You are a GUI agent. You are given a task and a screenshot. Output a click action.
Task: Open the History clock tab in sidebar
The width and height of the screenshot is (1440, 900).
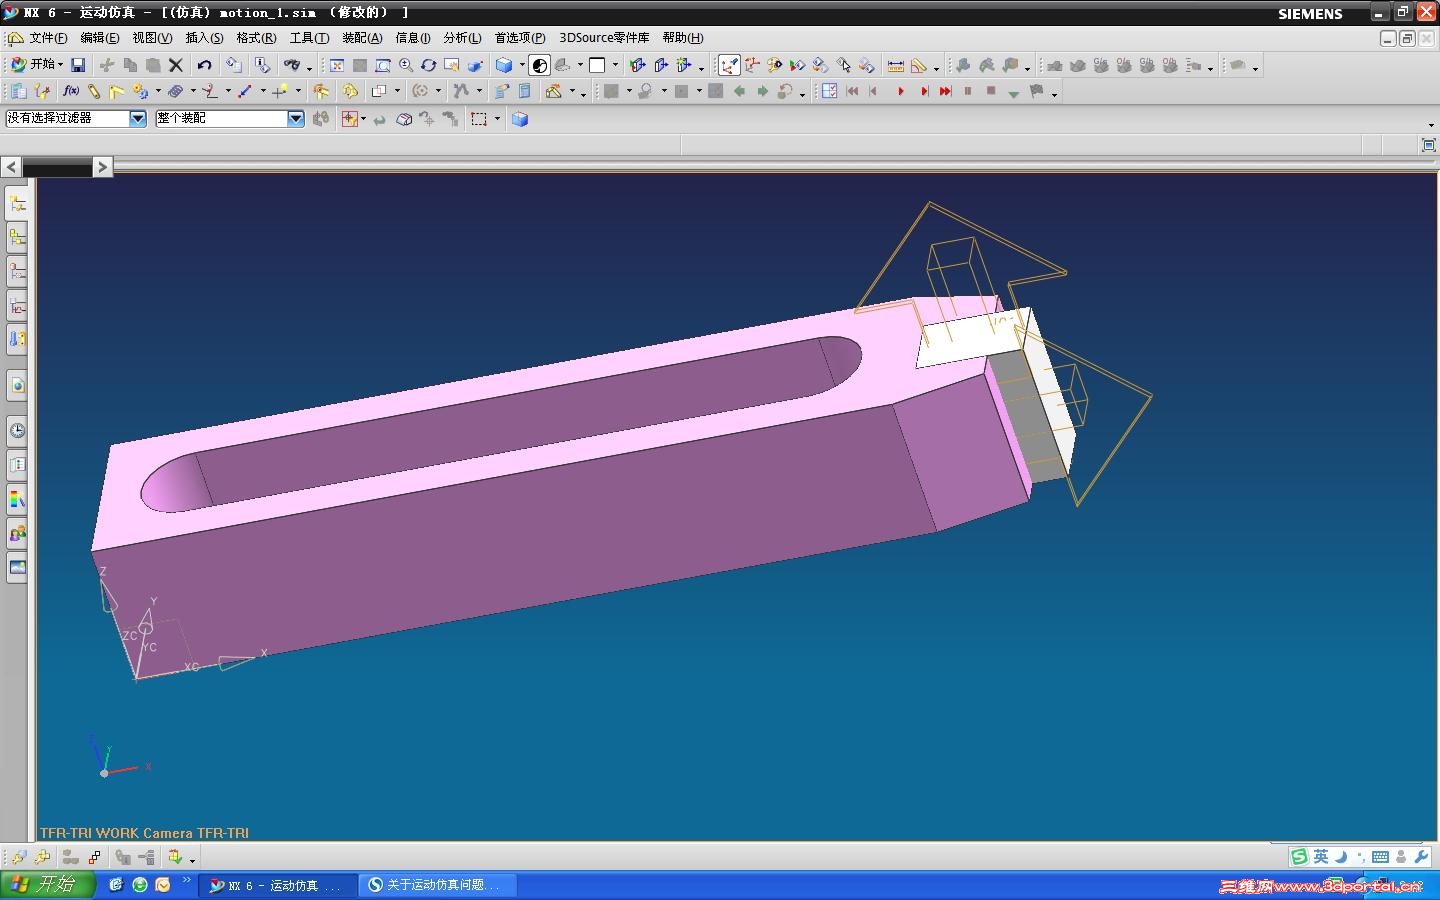click(17, 431)
